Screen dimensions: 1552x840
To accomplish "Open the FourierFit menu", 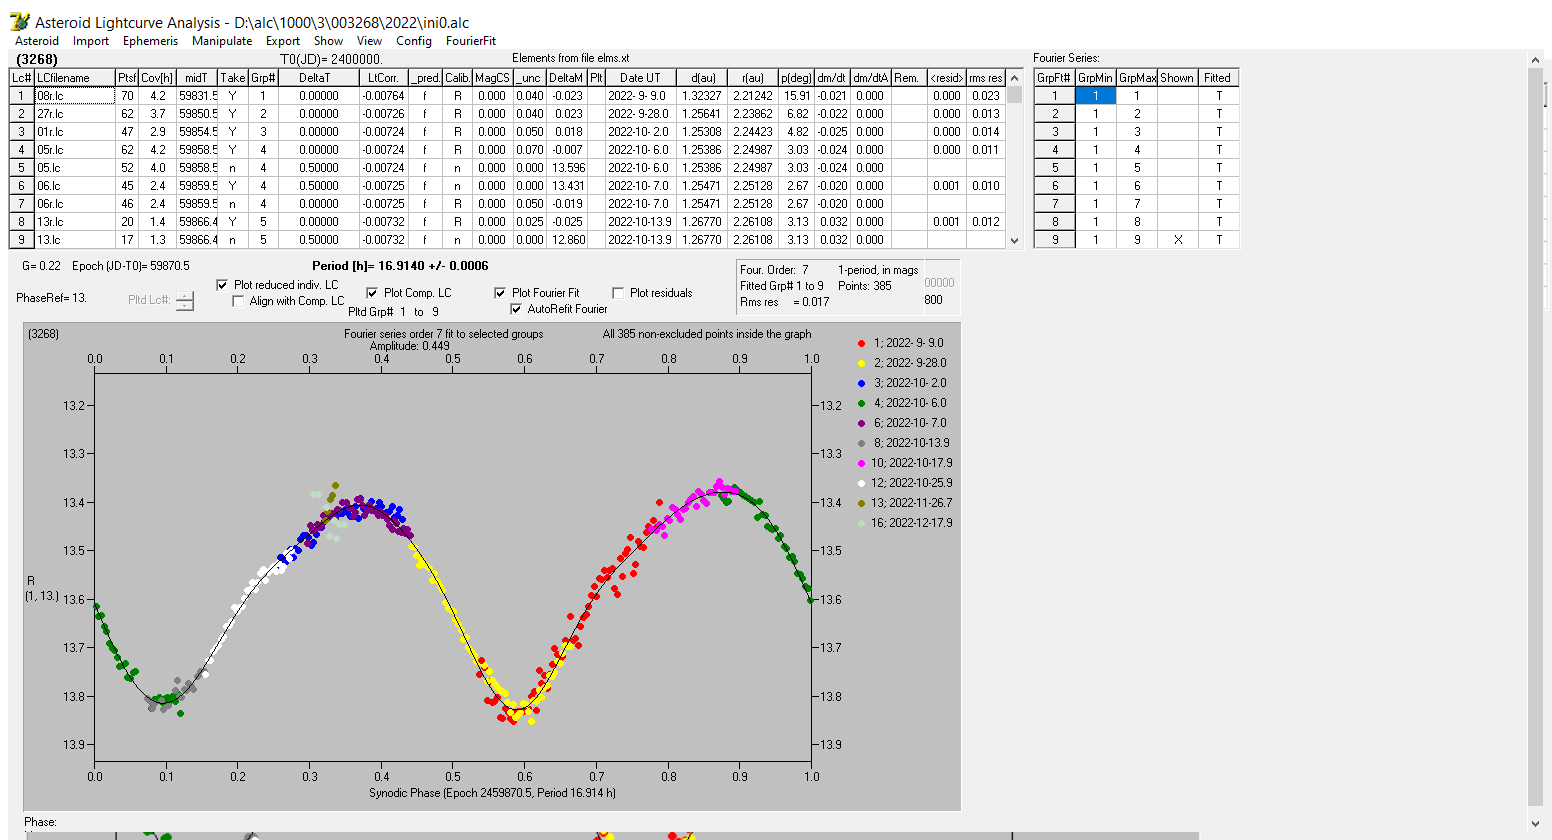I will tap(471, 41).
